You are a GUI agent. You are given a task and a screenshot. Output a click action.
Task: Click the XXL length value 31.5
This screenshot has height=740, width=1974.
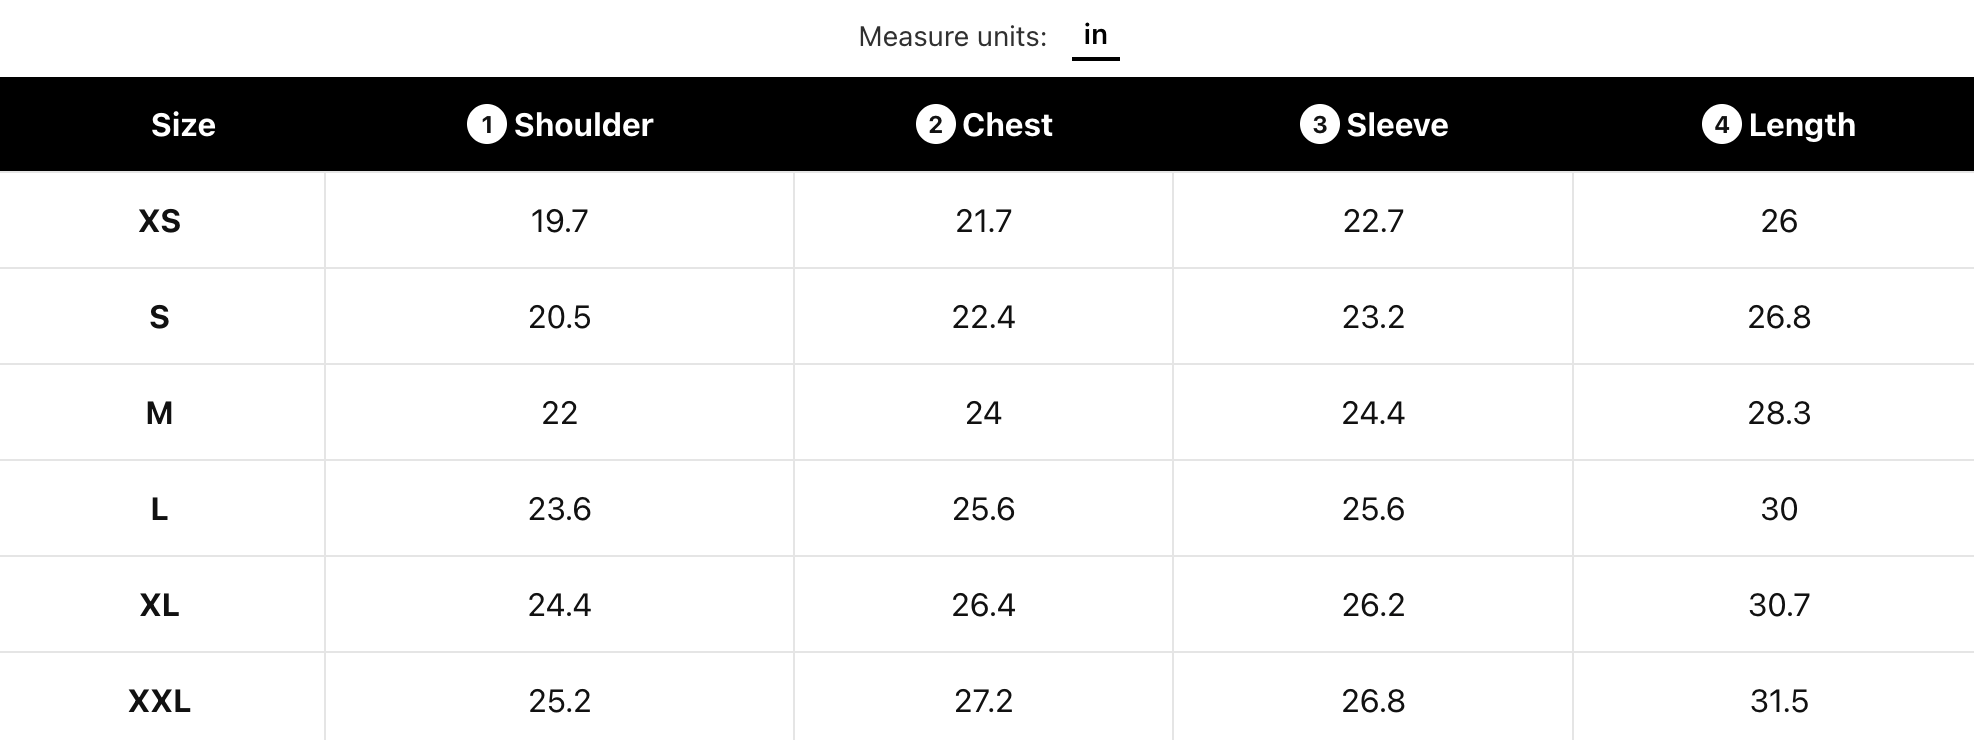click(1779, 701)
